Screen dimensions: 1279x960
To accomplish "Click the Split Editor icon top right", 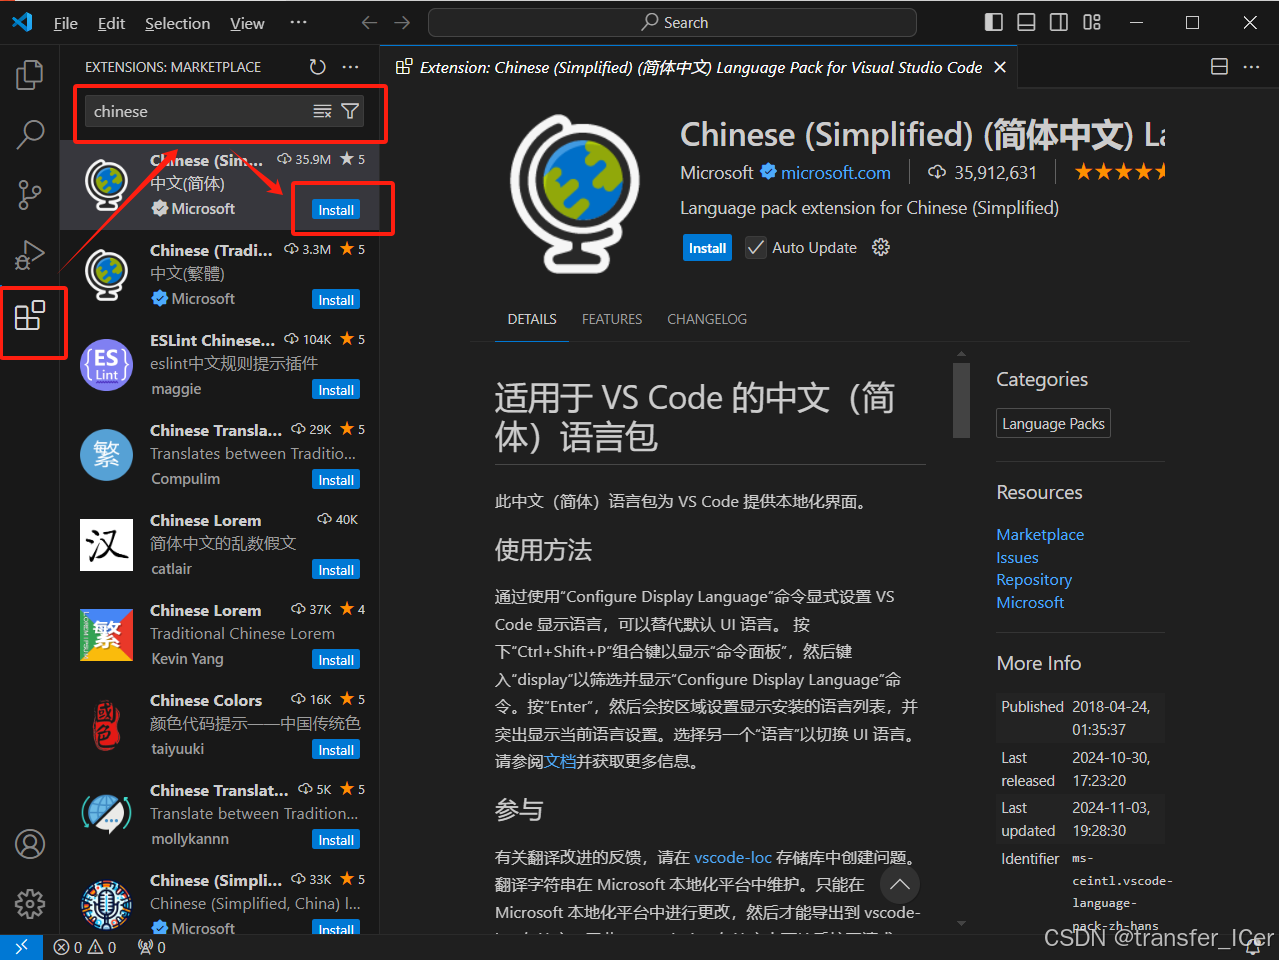I will coord(1219,66).
